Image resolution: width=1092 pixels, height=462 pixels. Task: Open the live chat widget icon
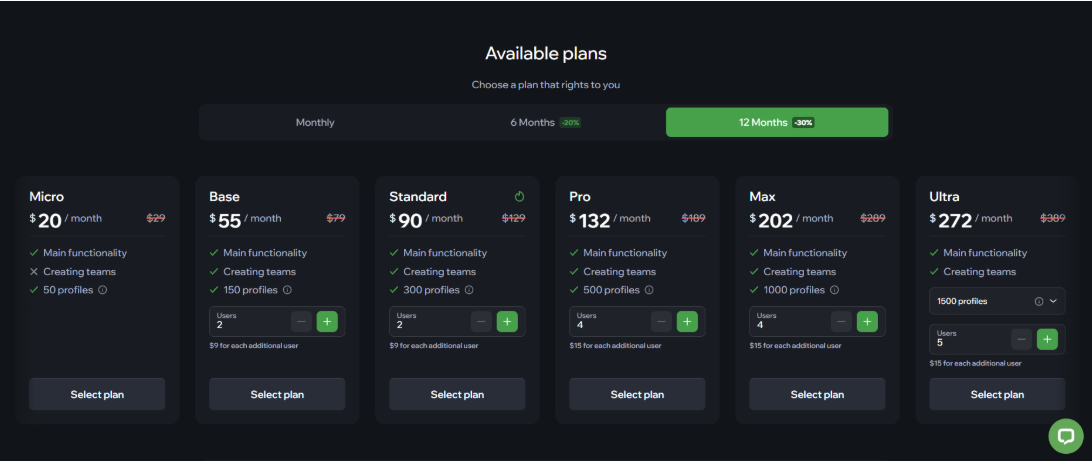click(1066, 436)
